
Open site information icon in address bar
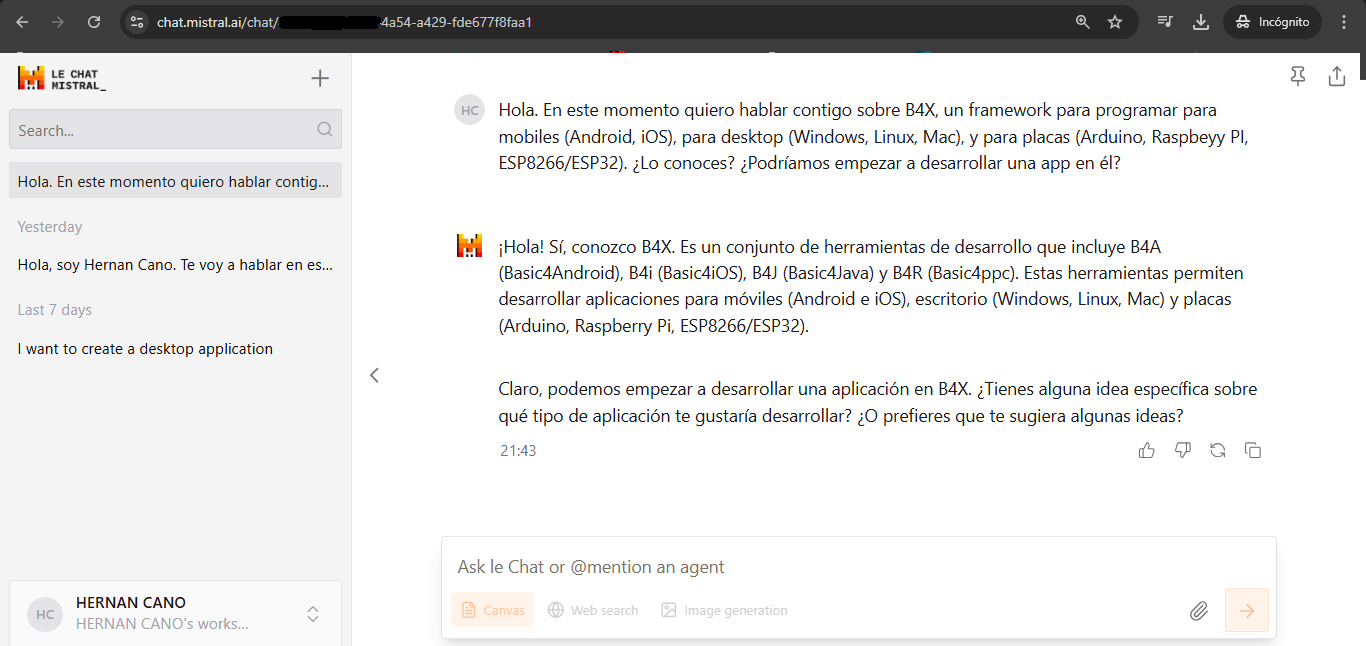(137, 22)
